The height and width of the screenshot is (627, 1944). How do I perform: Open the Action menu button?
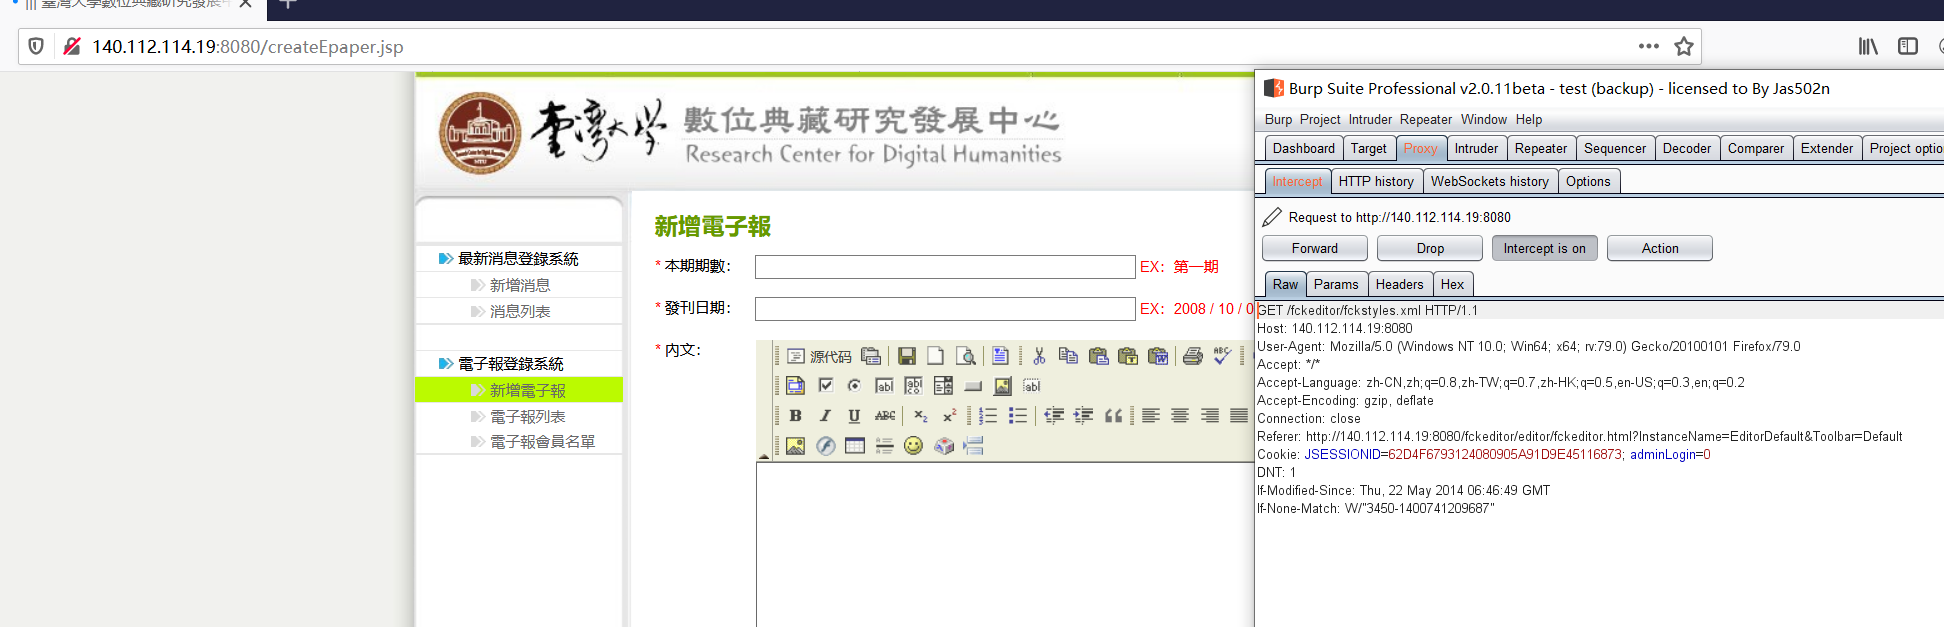(1659, 248)
